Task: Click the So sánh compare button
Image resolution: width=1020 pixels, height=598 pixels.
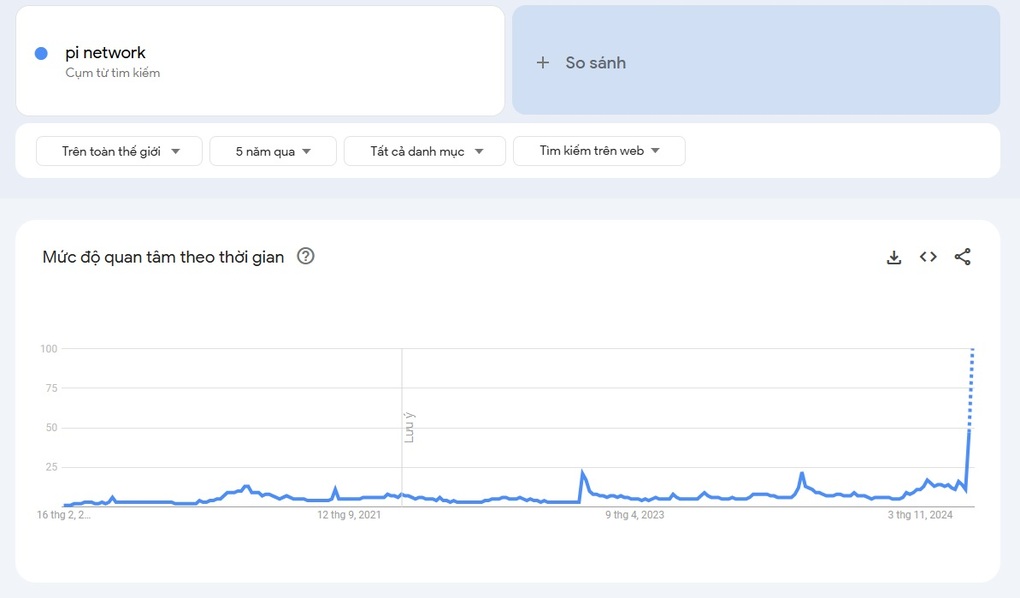Action: coord(756,60)
